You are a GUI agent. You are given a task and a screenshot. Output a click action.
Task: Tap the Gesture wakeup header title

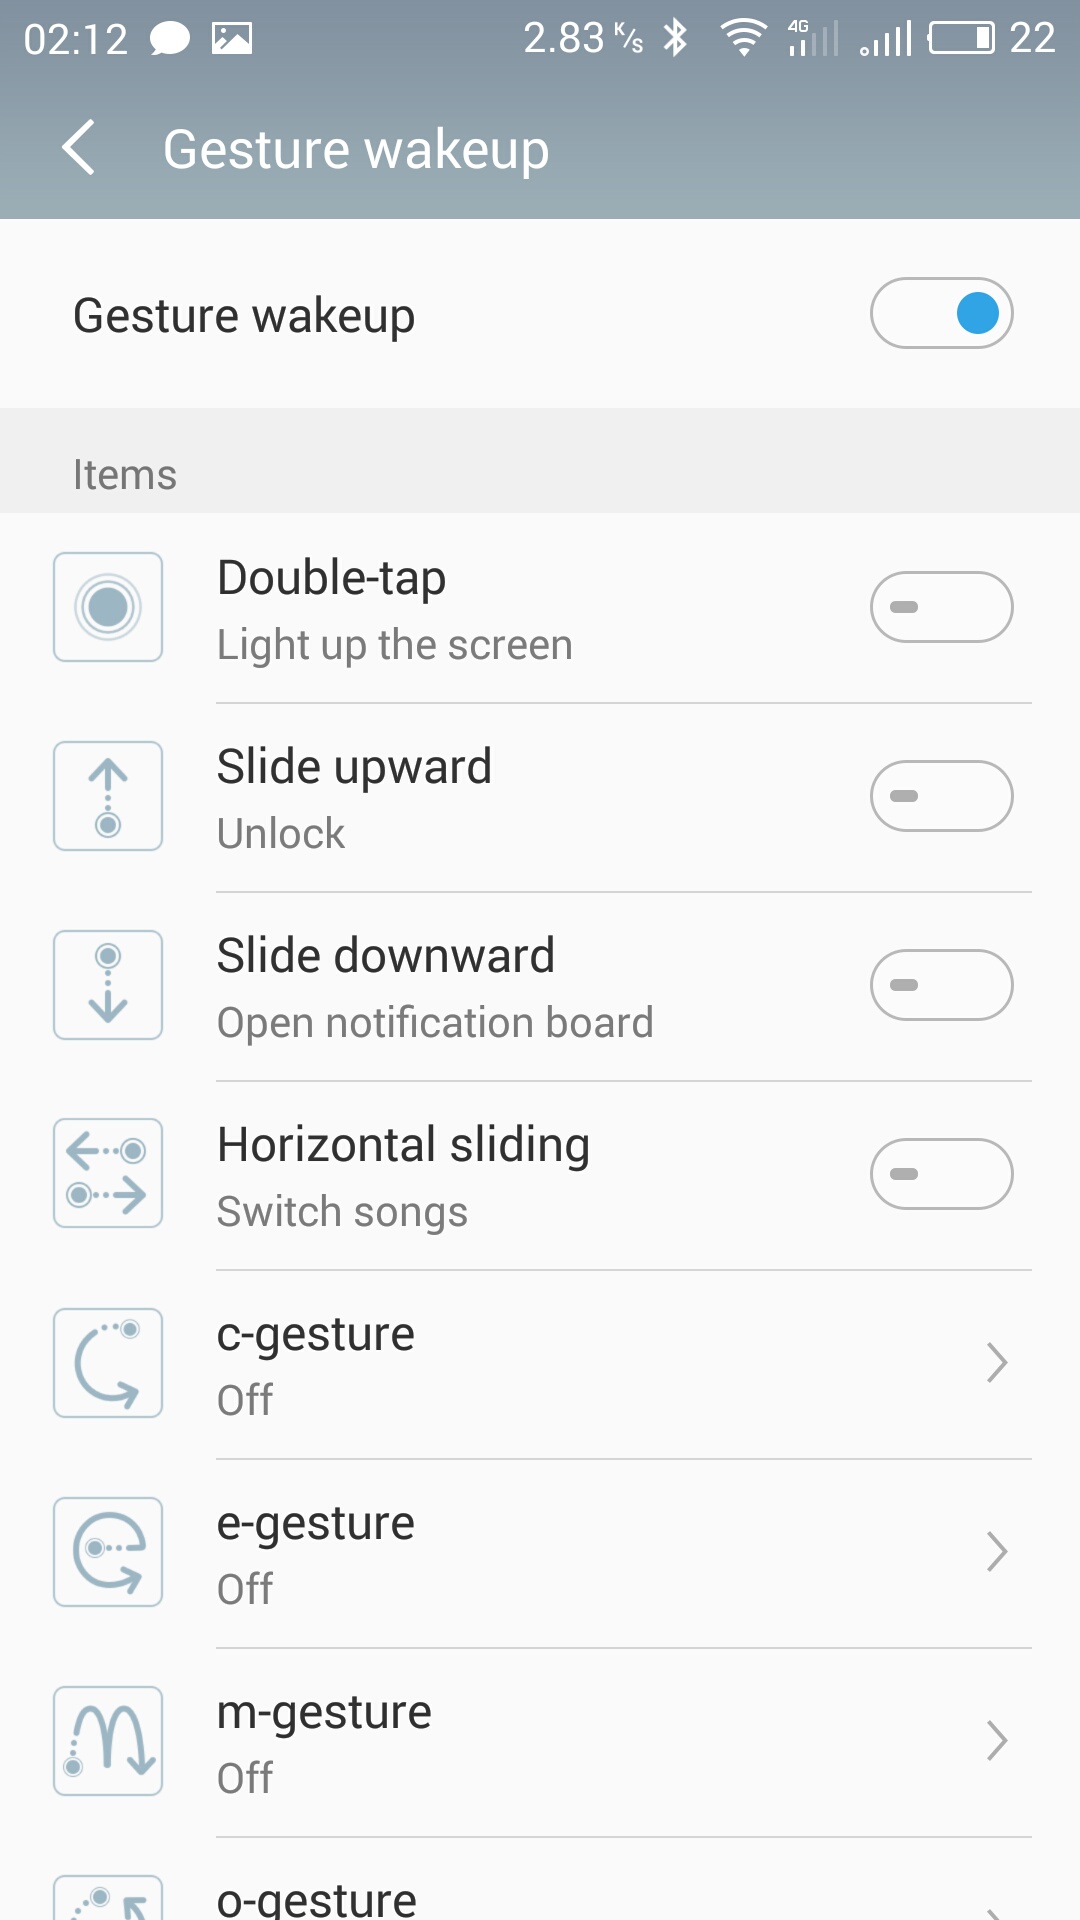[x=356, y=150]
